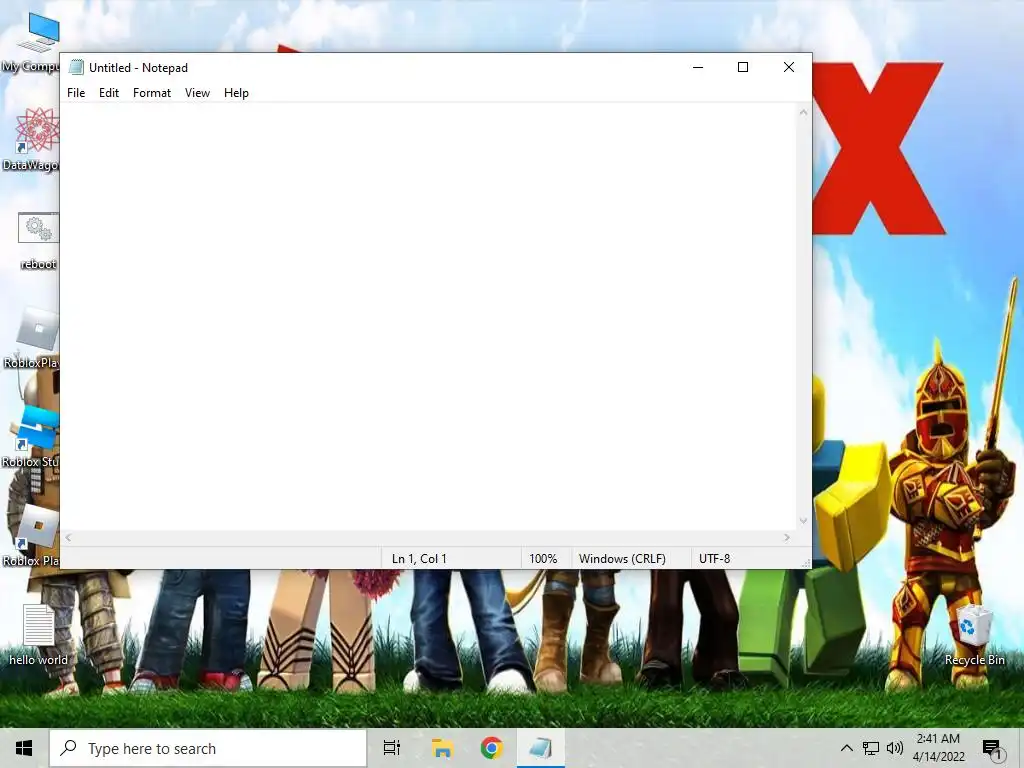Click the '100%' zoom status entry
This screenshot has width=1024, height=768.
click(543, 559)
